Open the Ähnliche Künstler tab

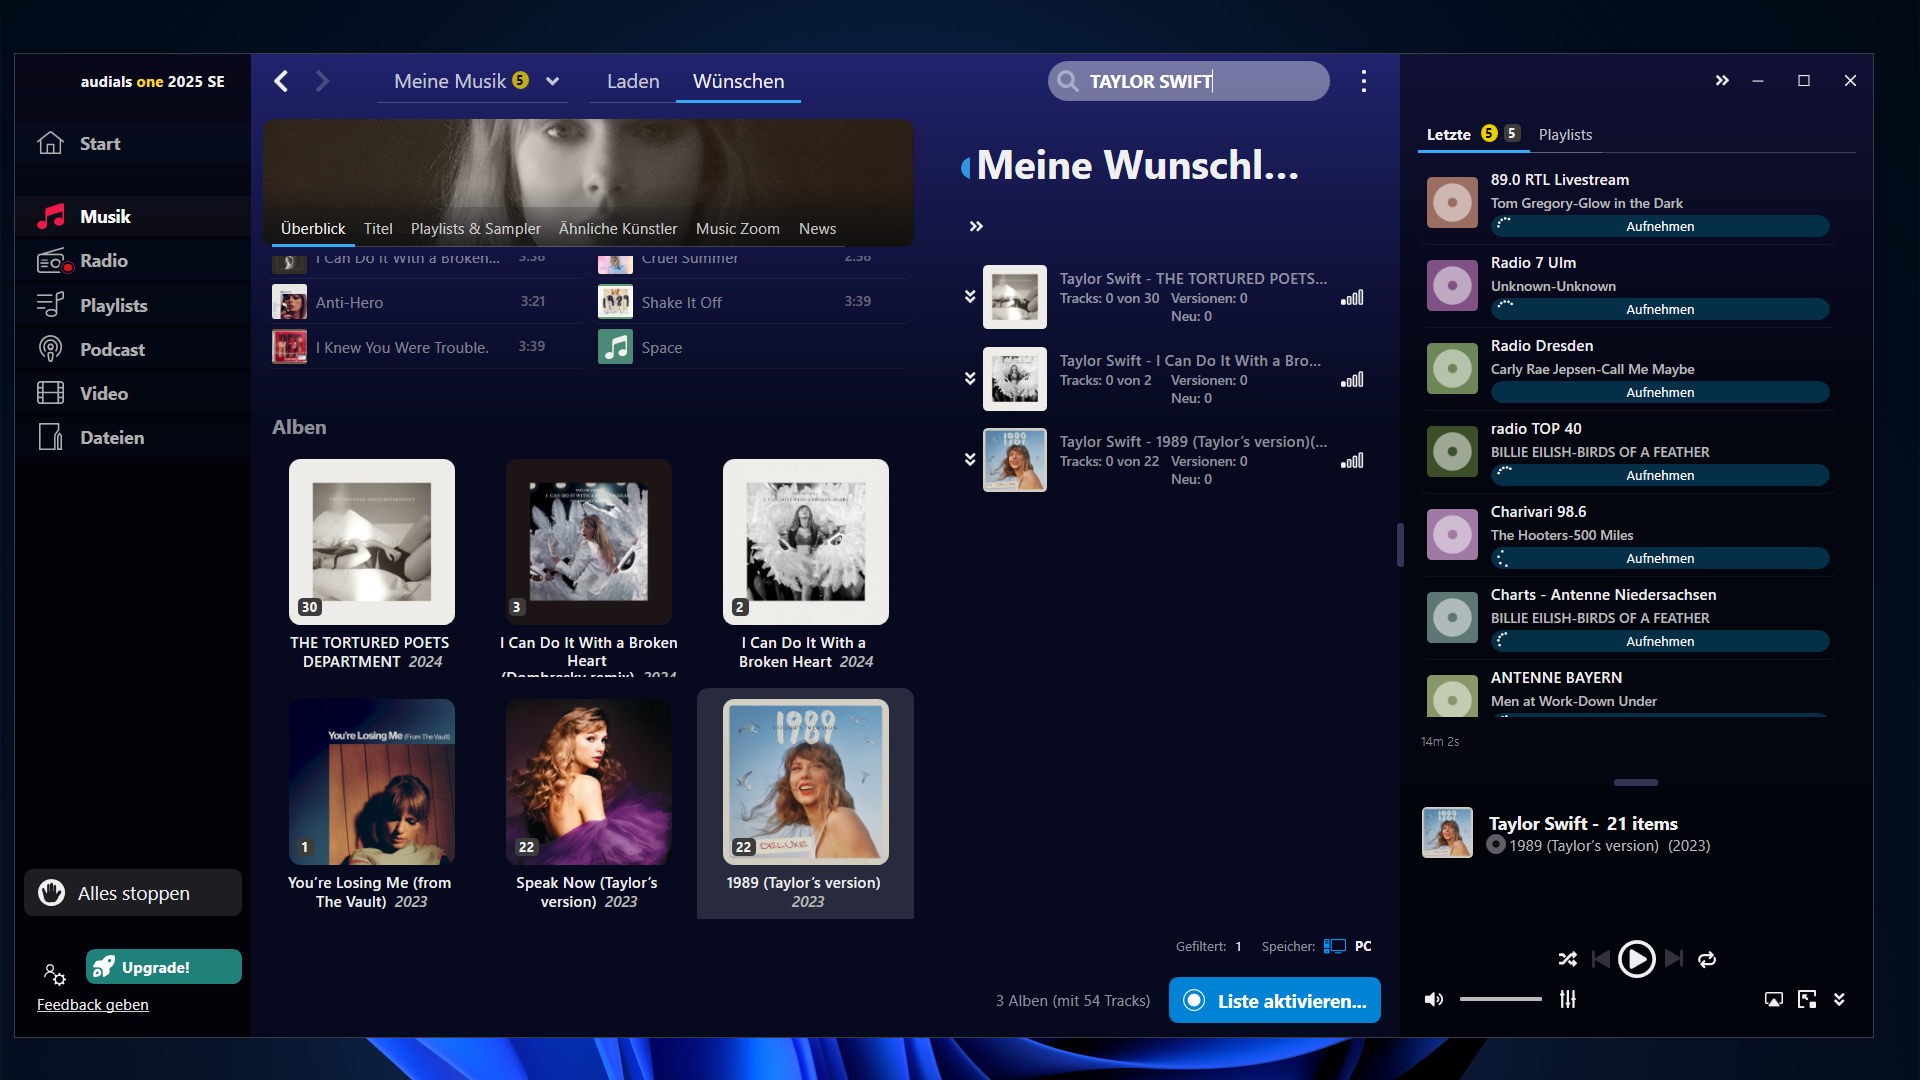point(618,229)
